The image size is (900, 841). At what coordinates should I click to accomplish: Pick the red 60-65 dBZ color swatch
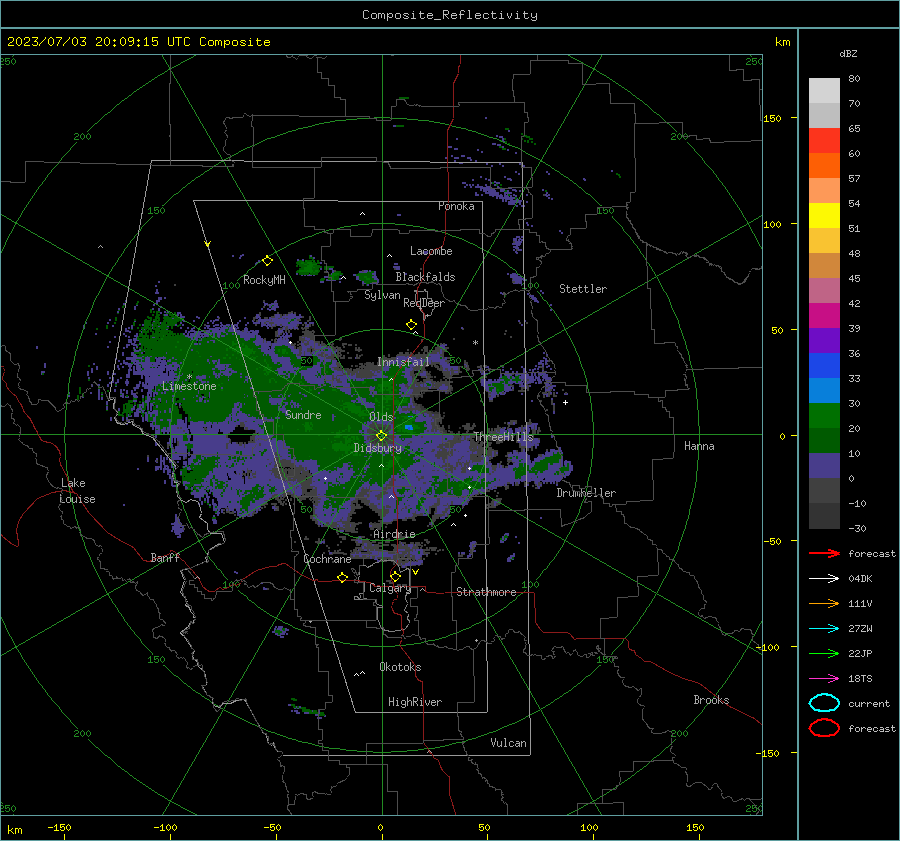(x=824, y=141)
